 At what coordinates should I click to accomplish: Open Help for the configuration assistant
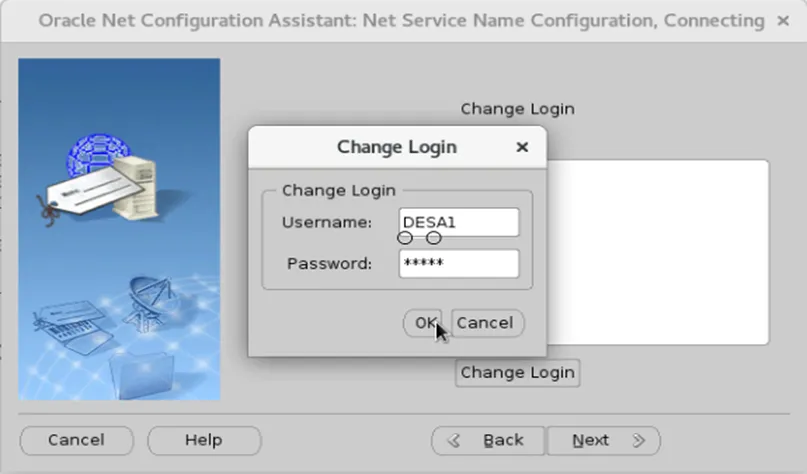point(204,441)
